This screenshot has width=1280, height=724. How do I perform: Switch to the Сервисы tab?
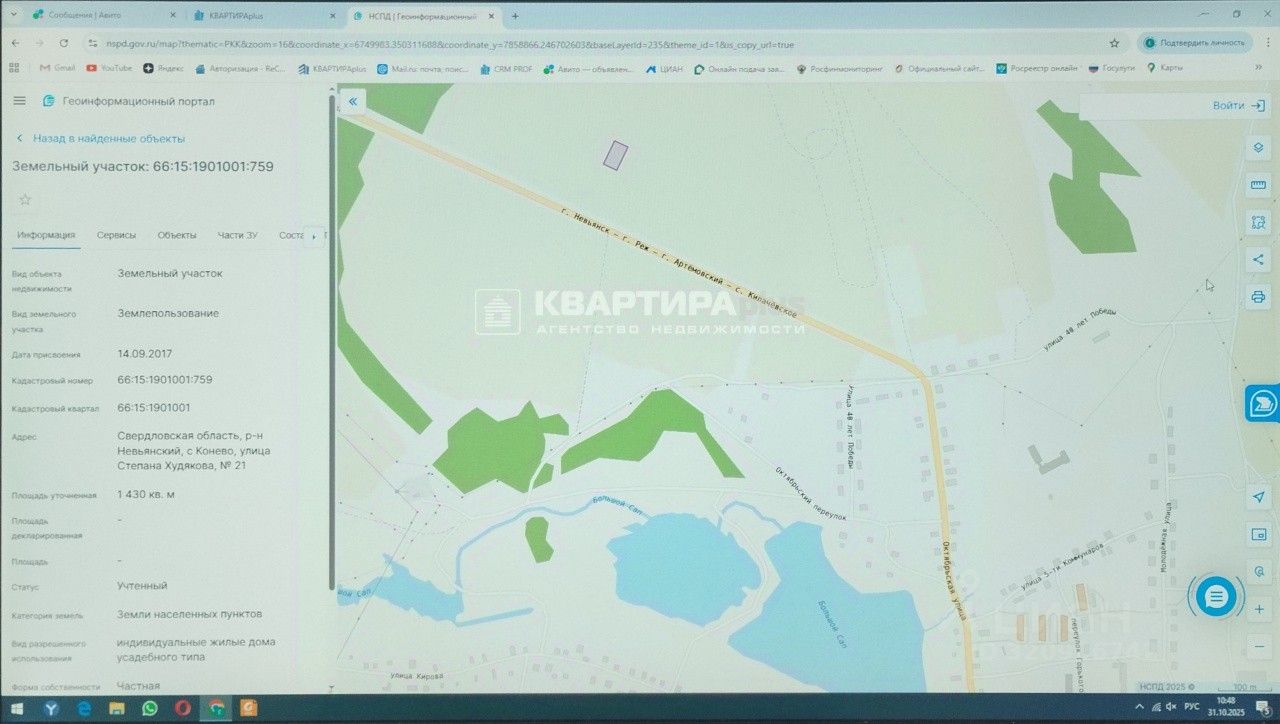[116, 235]
